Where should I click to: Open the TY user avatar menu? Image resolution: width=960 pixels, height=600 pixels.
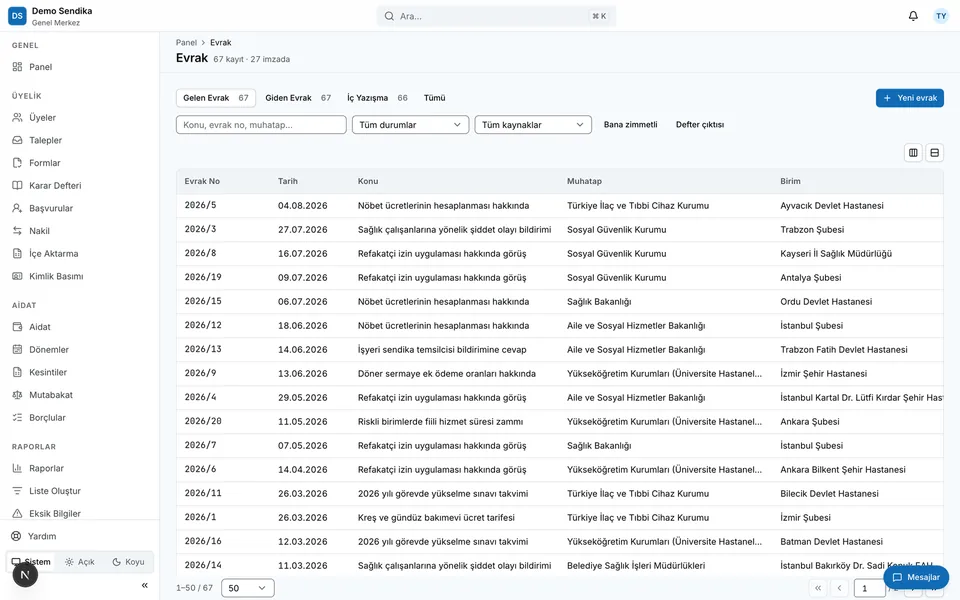click(x=941, y=16)
